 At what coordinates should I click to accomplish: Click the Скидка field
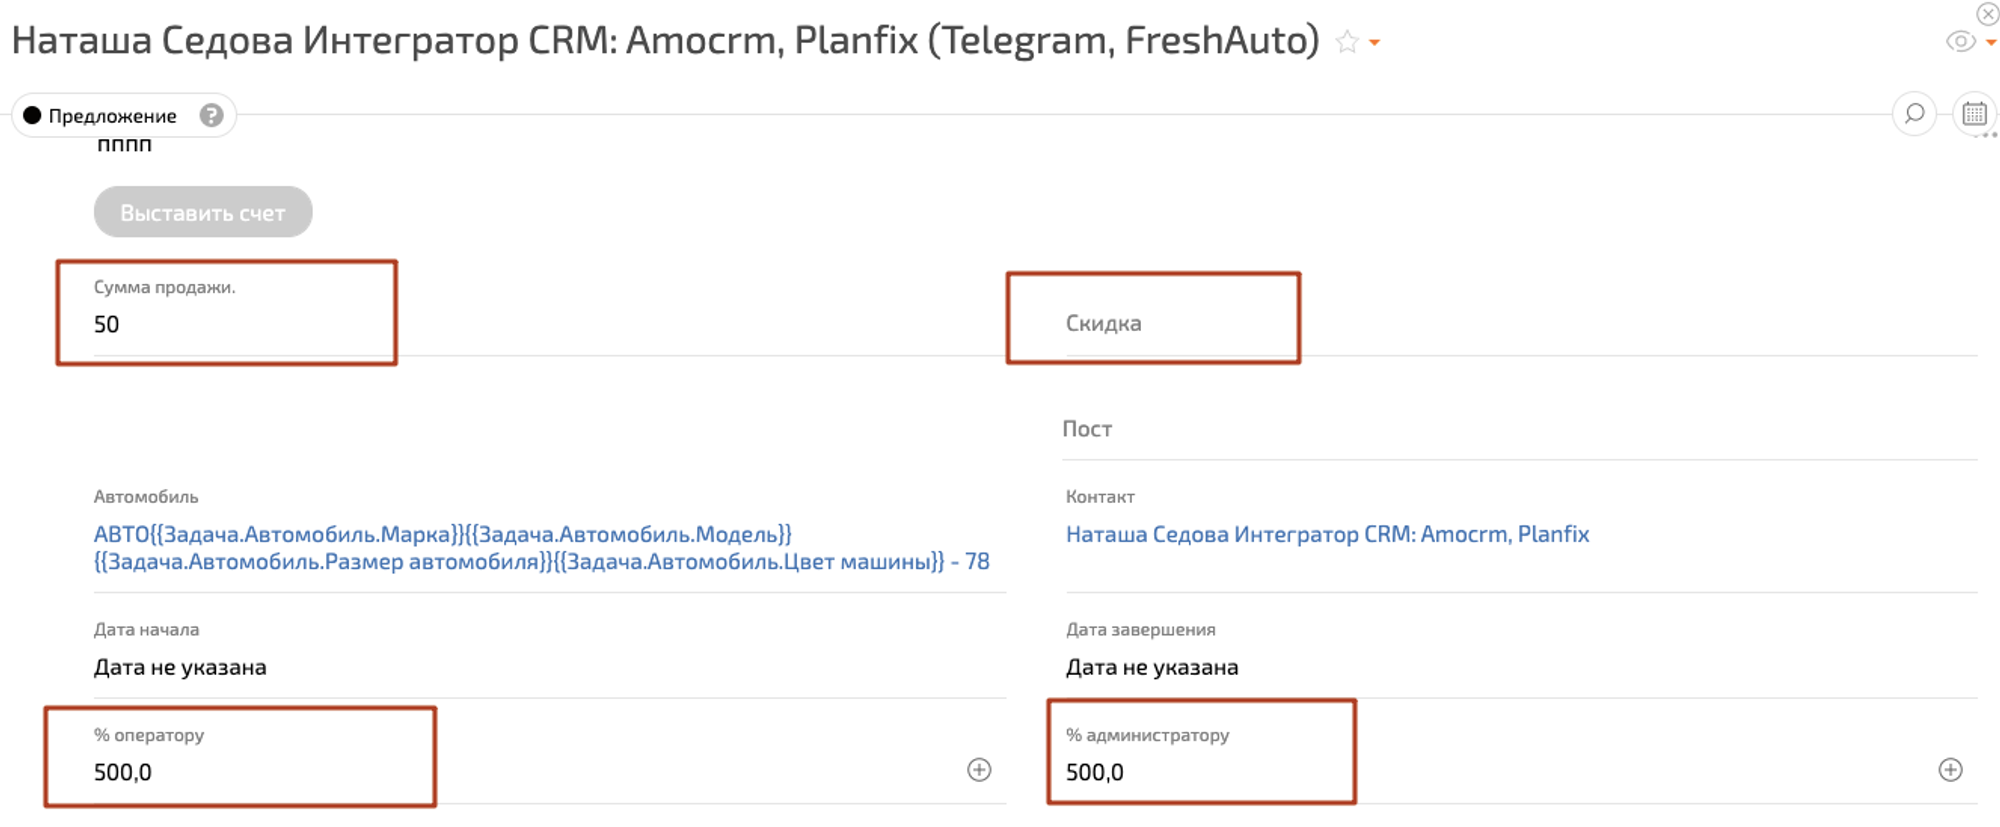[x=1152, y=323]
